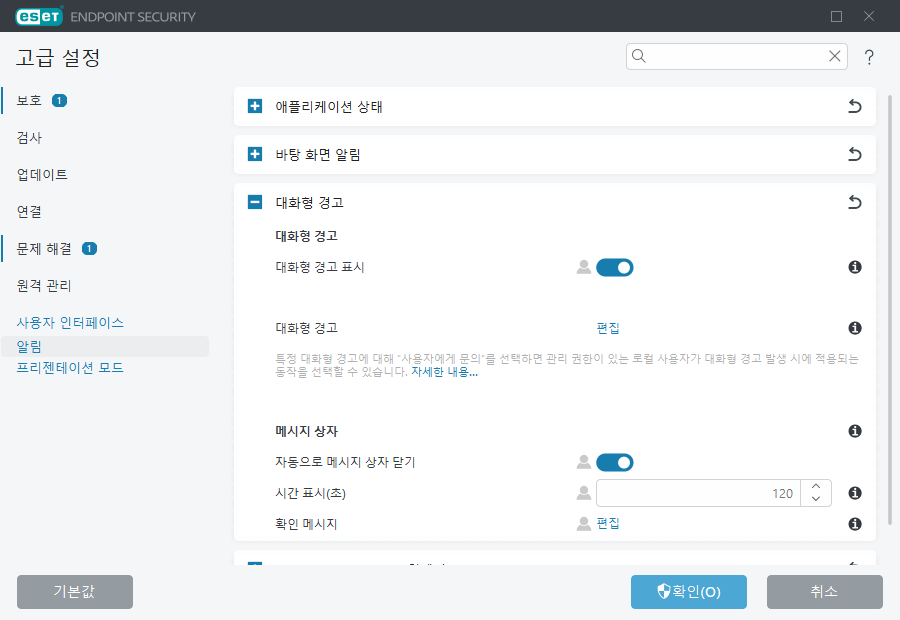Expand the 바탕 화면 알림 section
Viewport: 900px width, 620px height.
[x=253, y=154]
